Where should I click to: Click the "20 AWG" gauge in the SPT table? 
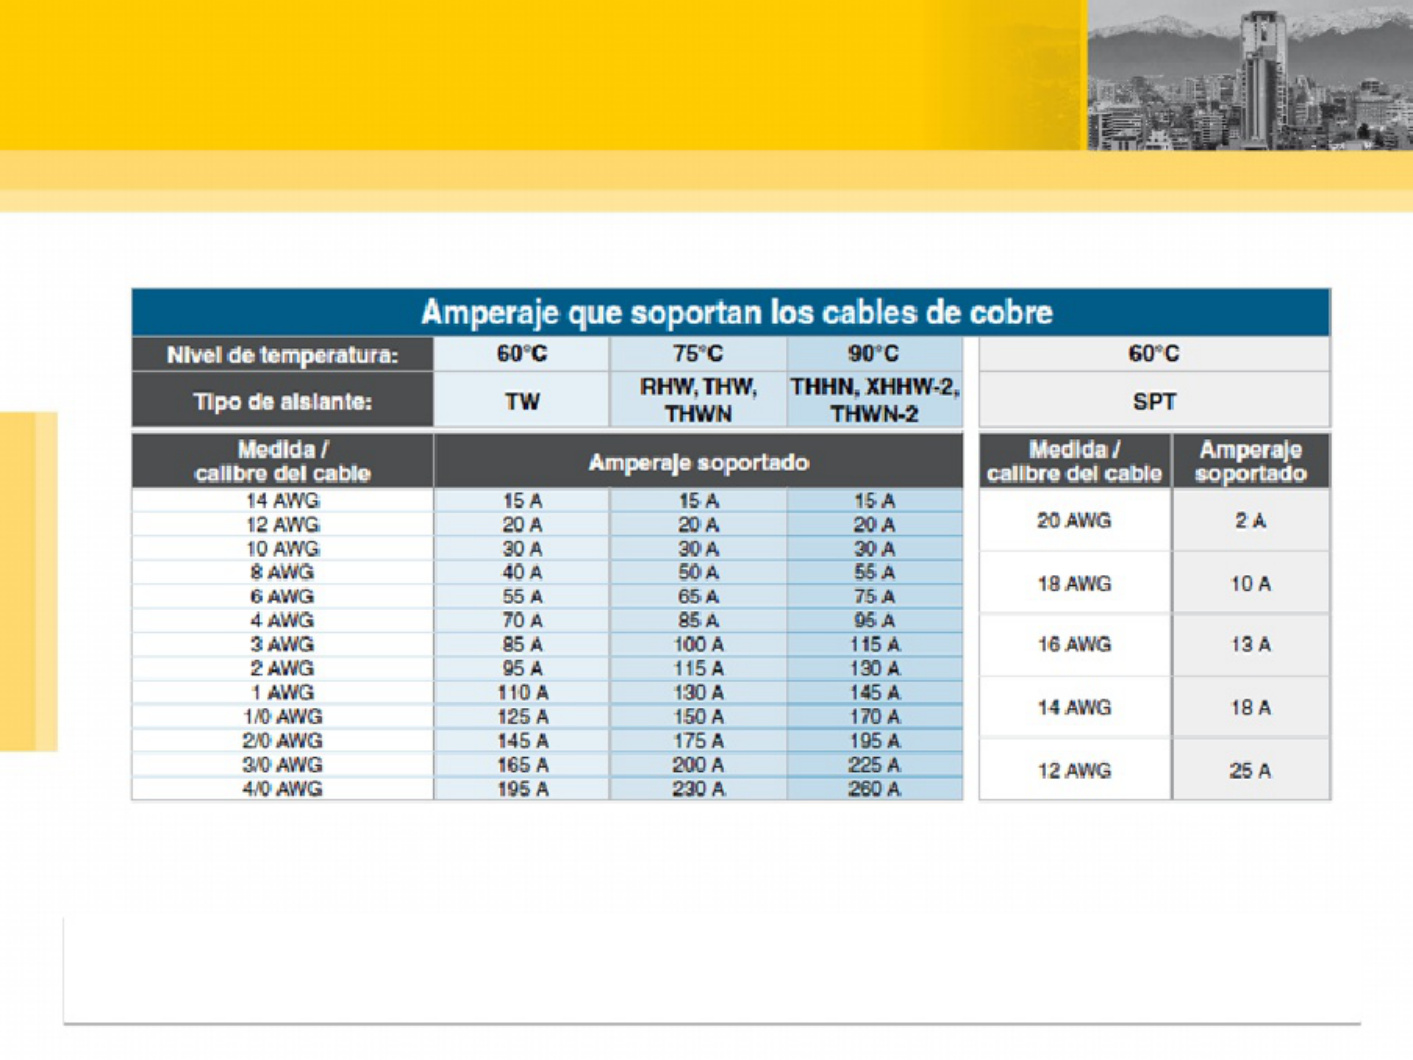coord(1074,521)
